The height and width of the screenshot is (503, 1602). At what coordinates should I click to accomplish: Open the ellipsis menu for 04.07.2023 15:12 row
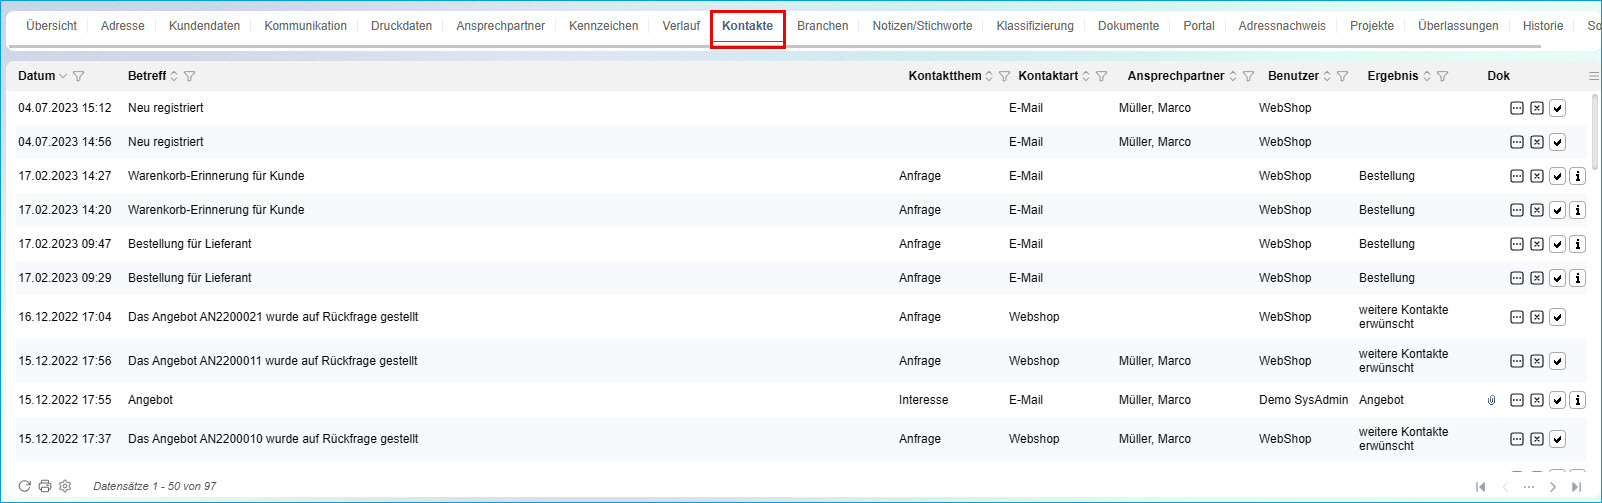point(1517,108)
